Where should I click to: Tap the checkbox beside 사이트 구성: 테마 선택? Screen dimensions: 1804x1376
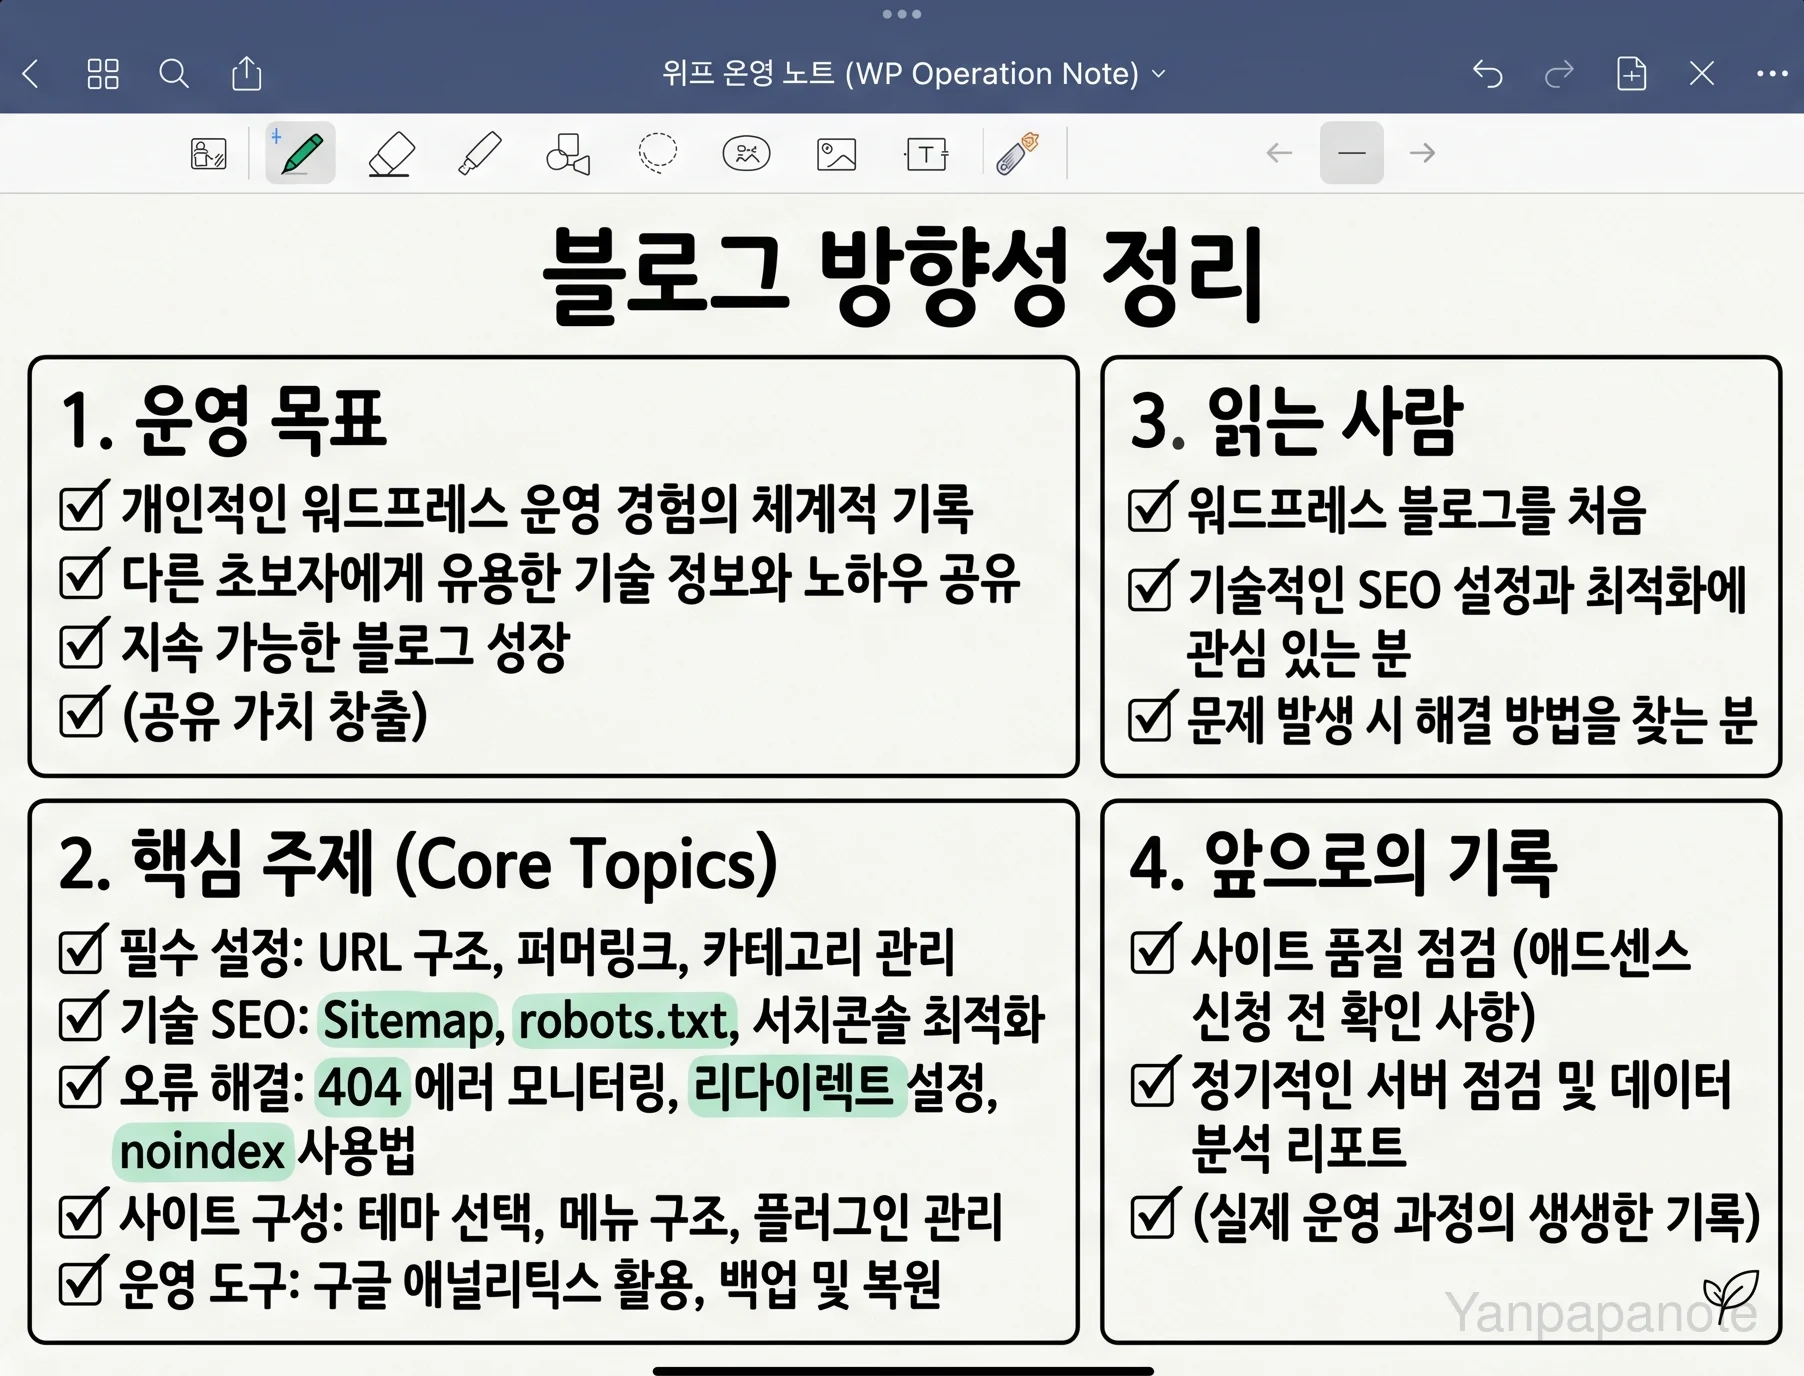(82, 1214)
